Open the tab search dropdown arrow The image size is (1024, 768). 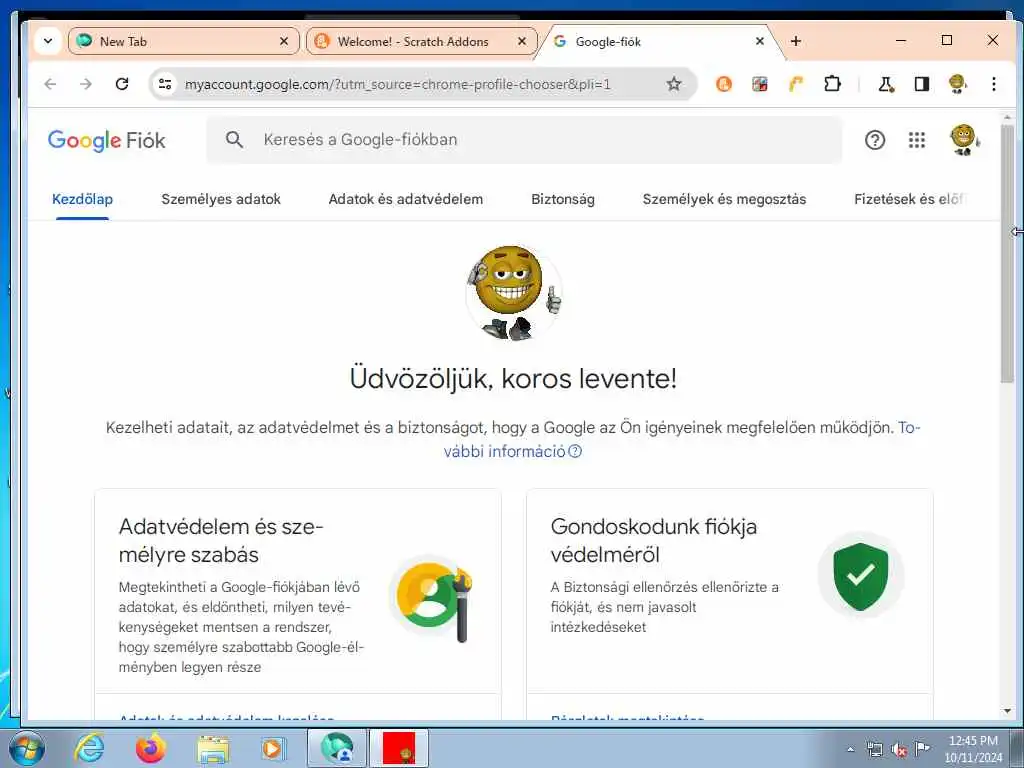(48, 41)
